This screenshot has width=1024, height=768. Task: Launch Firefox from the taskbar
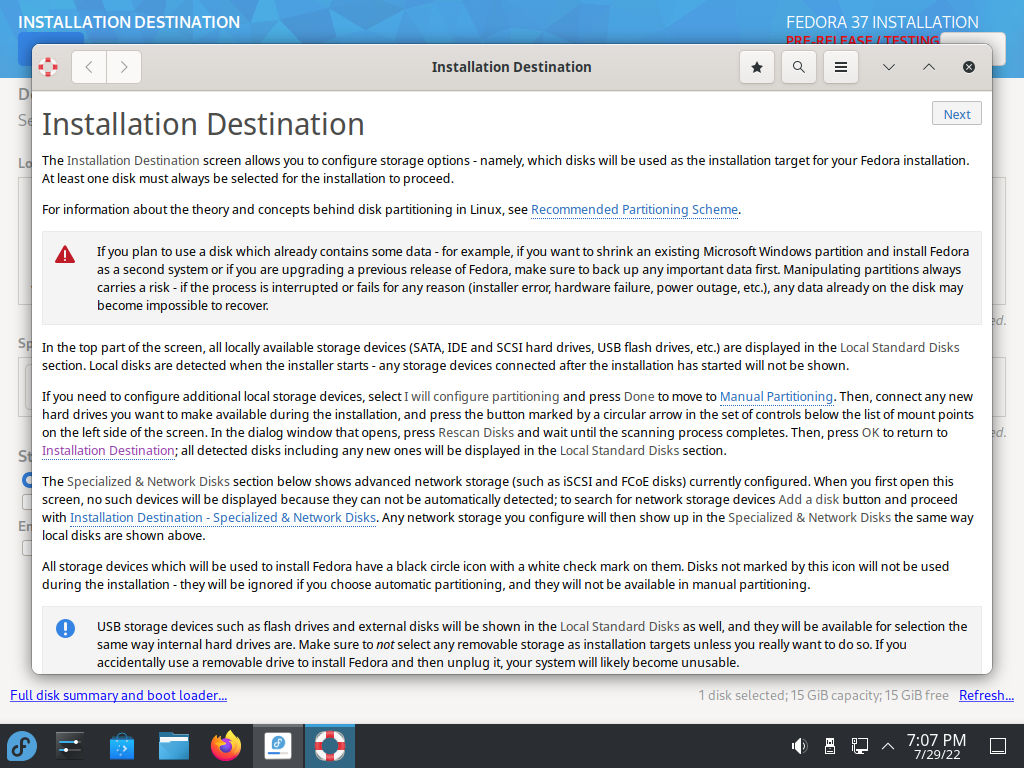pyautogui.click(x=226, y=746)
